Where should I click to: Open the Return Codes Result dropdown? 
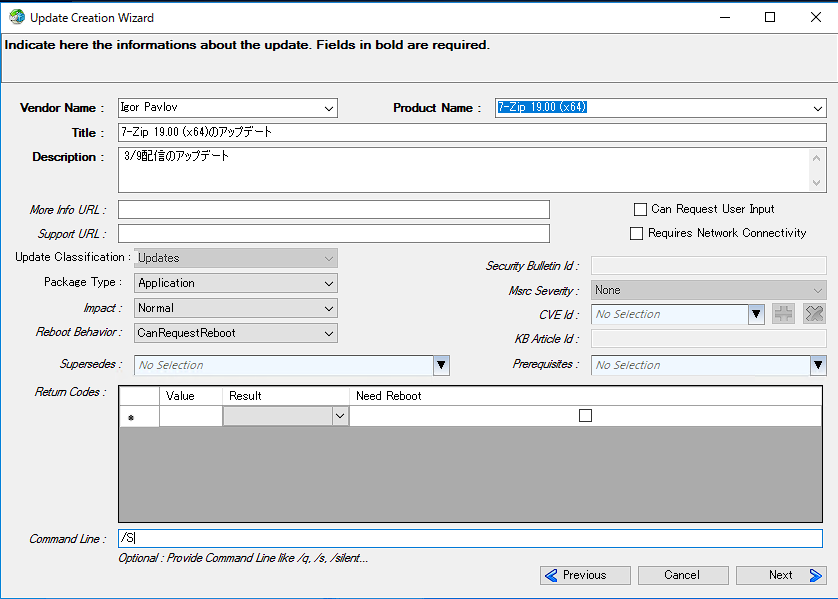click(340, 416)
